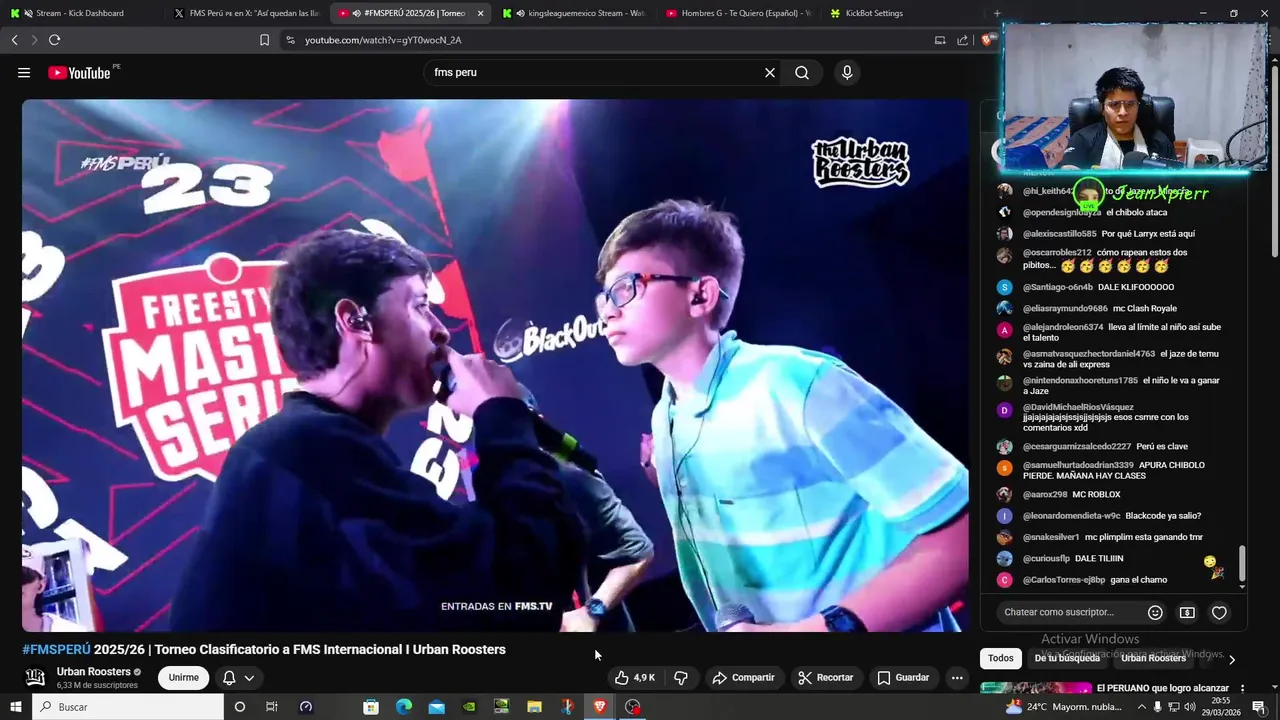This screenshot has height=720, width=1280.
Task: Dislike the video with thumbs down
Action: click(681, 678)
